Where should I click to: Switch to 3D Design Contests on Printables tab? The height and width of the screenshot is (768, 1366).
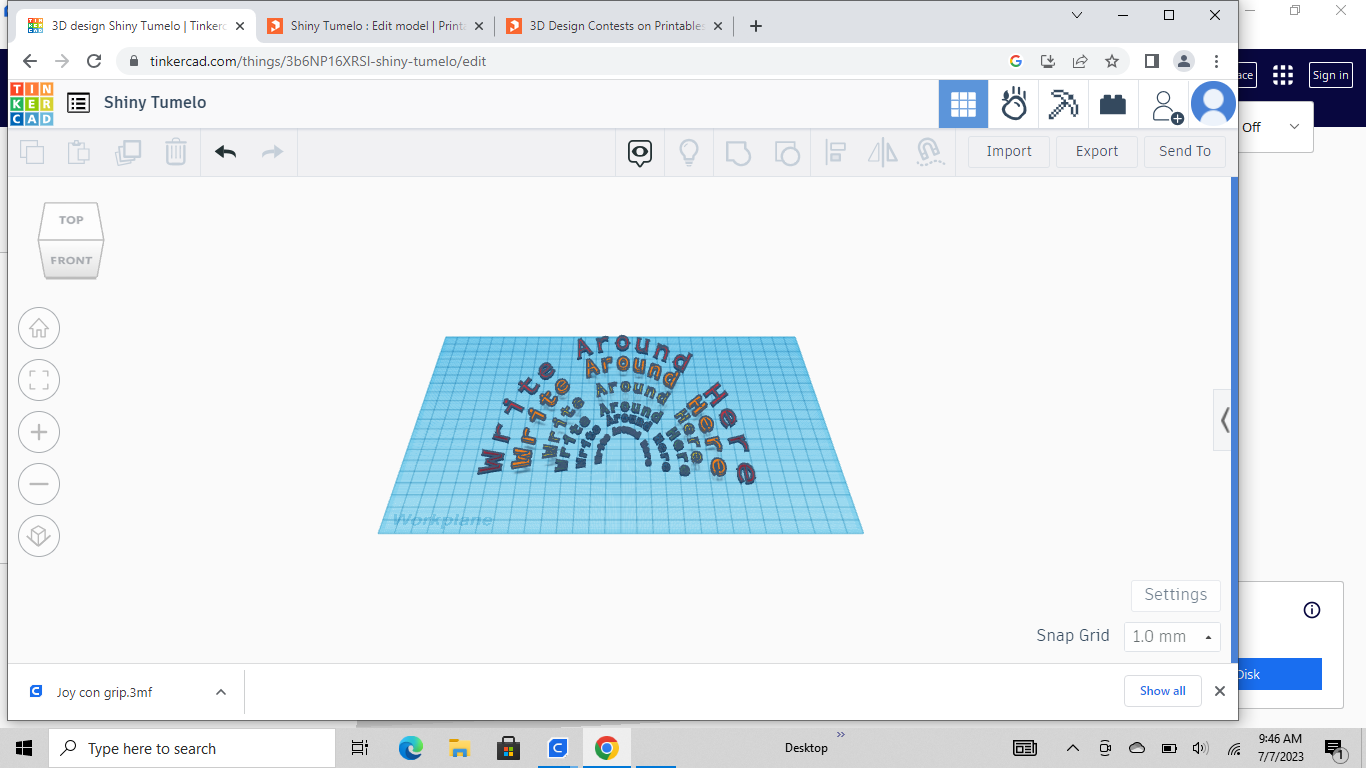click(616, 26)
